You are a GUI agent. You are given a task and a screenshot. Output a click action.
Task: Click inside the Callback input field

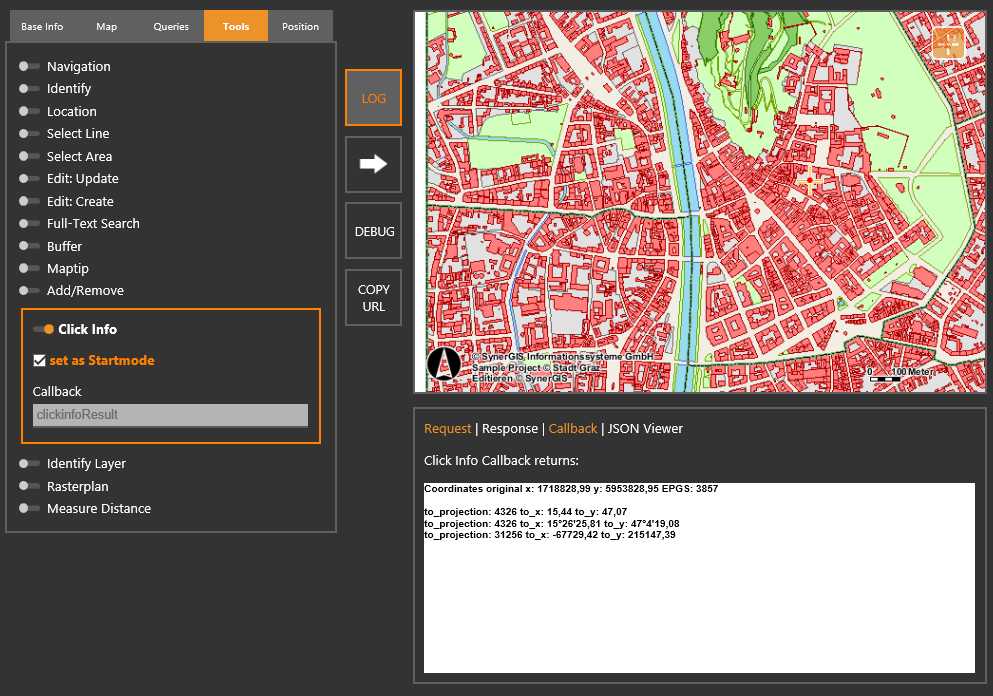169,414
